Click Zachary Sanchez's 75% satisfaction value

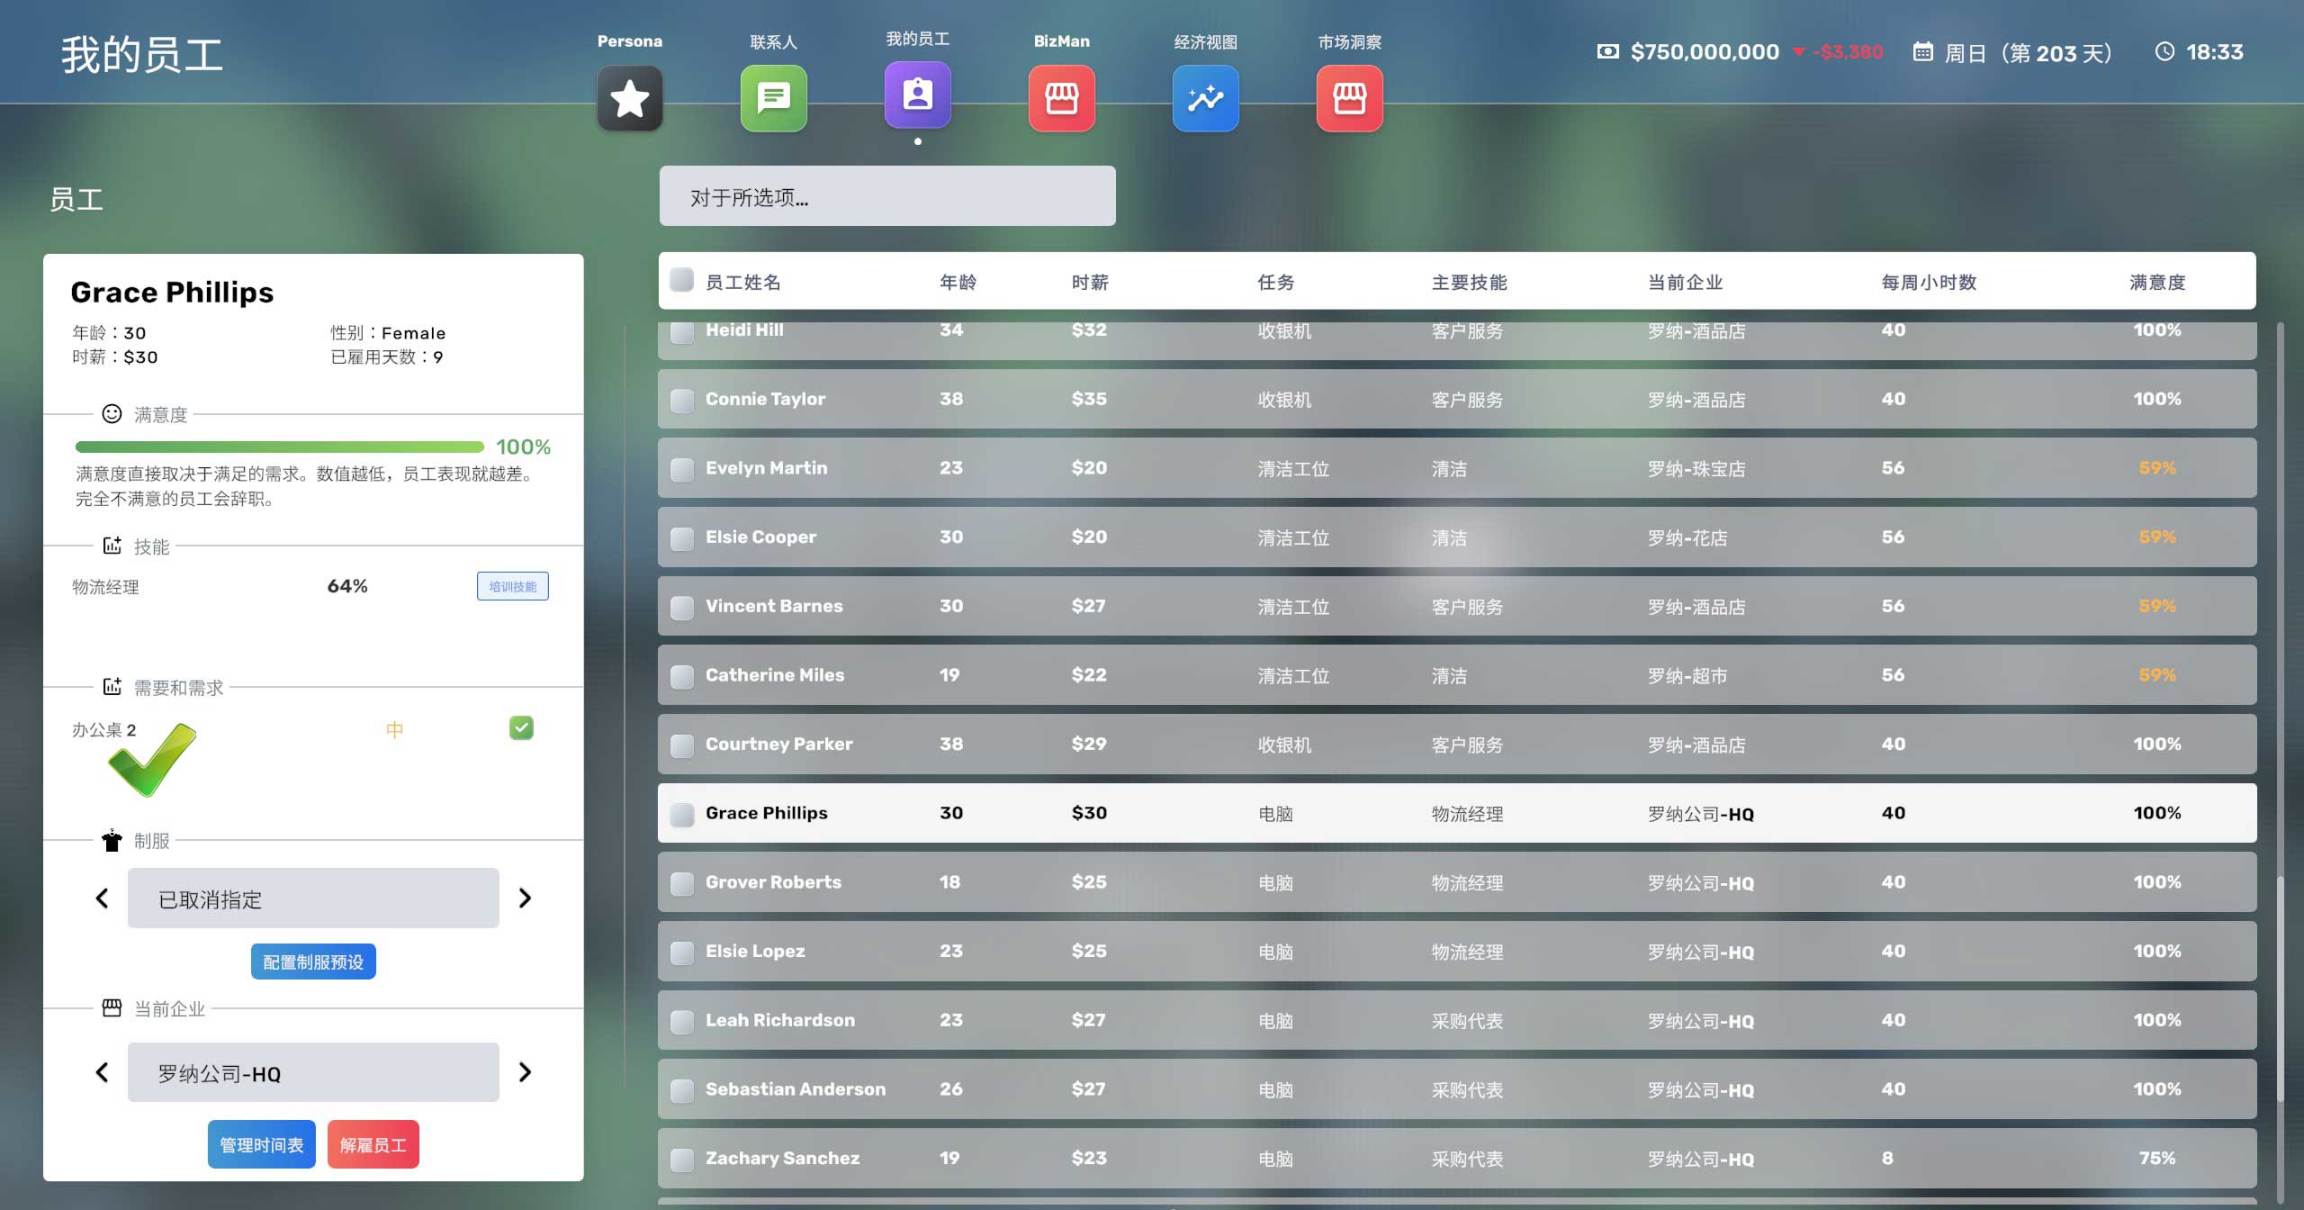tap(2157, 1158)
